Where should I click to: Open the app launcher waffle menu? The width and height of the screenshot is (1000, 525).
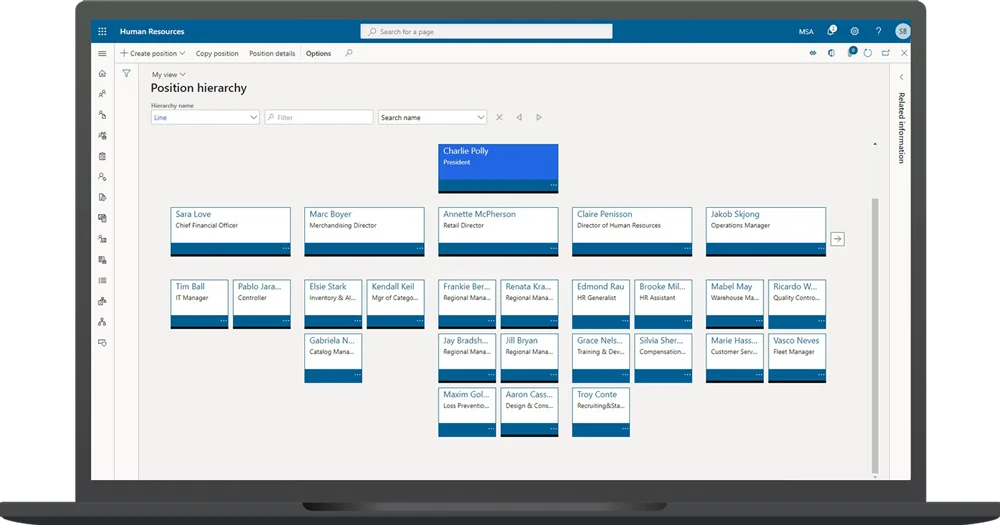(x=102, y=32)
